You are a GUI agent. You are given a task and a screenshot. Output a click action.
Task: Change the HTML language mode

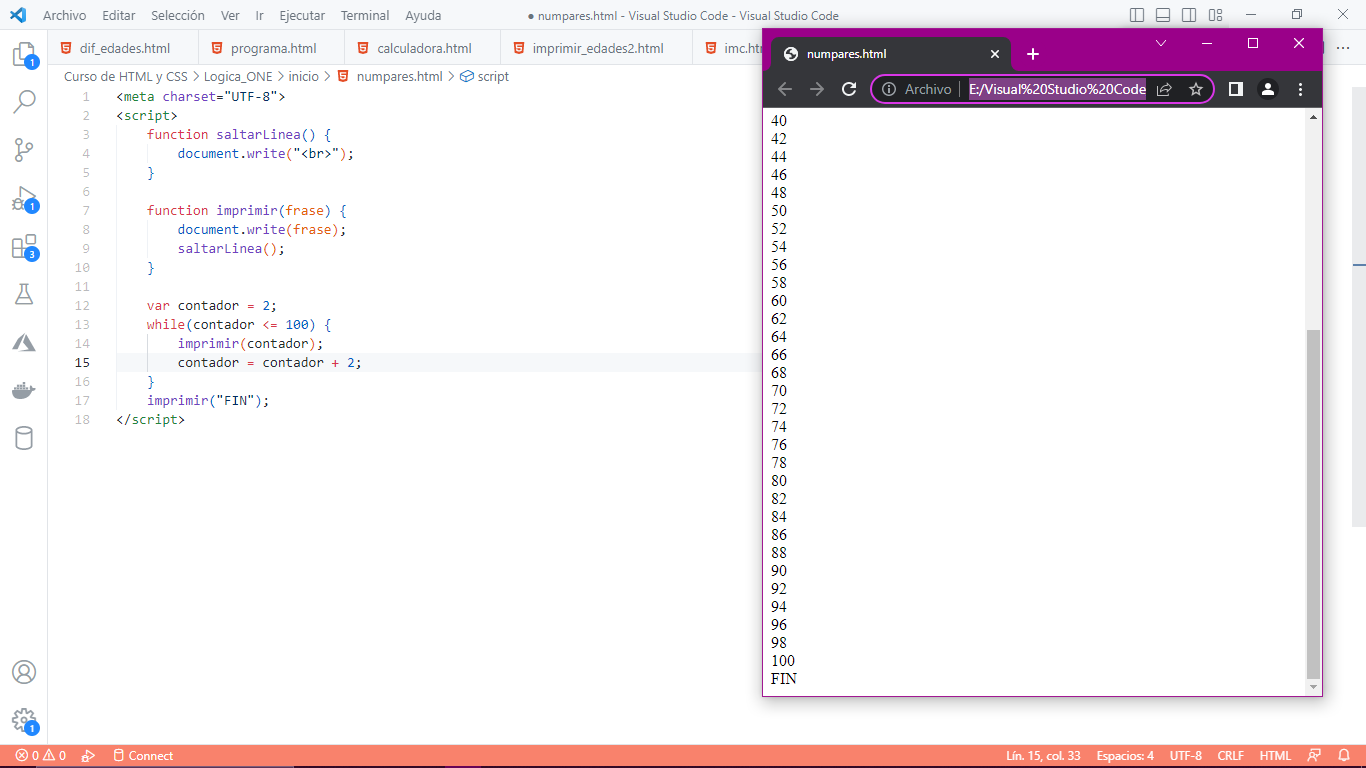tap(1275, 756)
